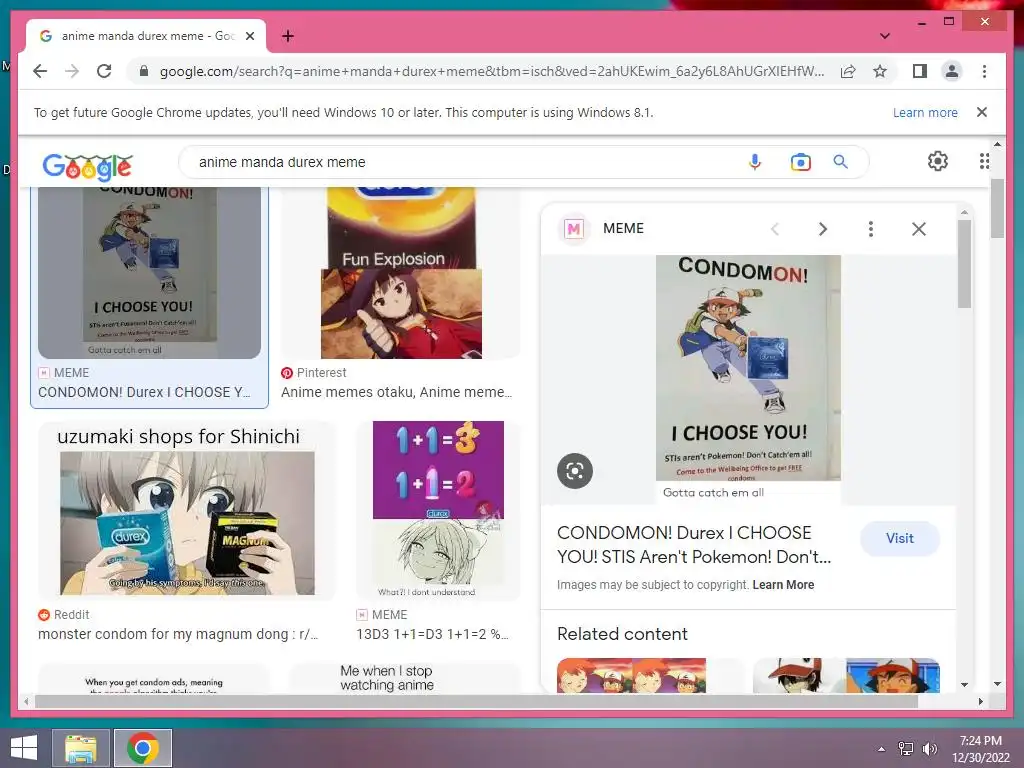The height and width of the screenshot is (768, 1024).
Task: Click Chrome icon in taskbar
Action: (143, 748)
